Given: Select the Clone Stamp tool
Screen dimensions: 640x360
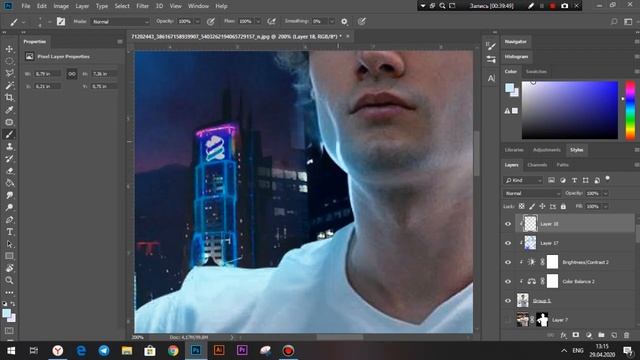Looking at the screenshot, I should (x=9, y=147).
